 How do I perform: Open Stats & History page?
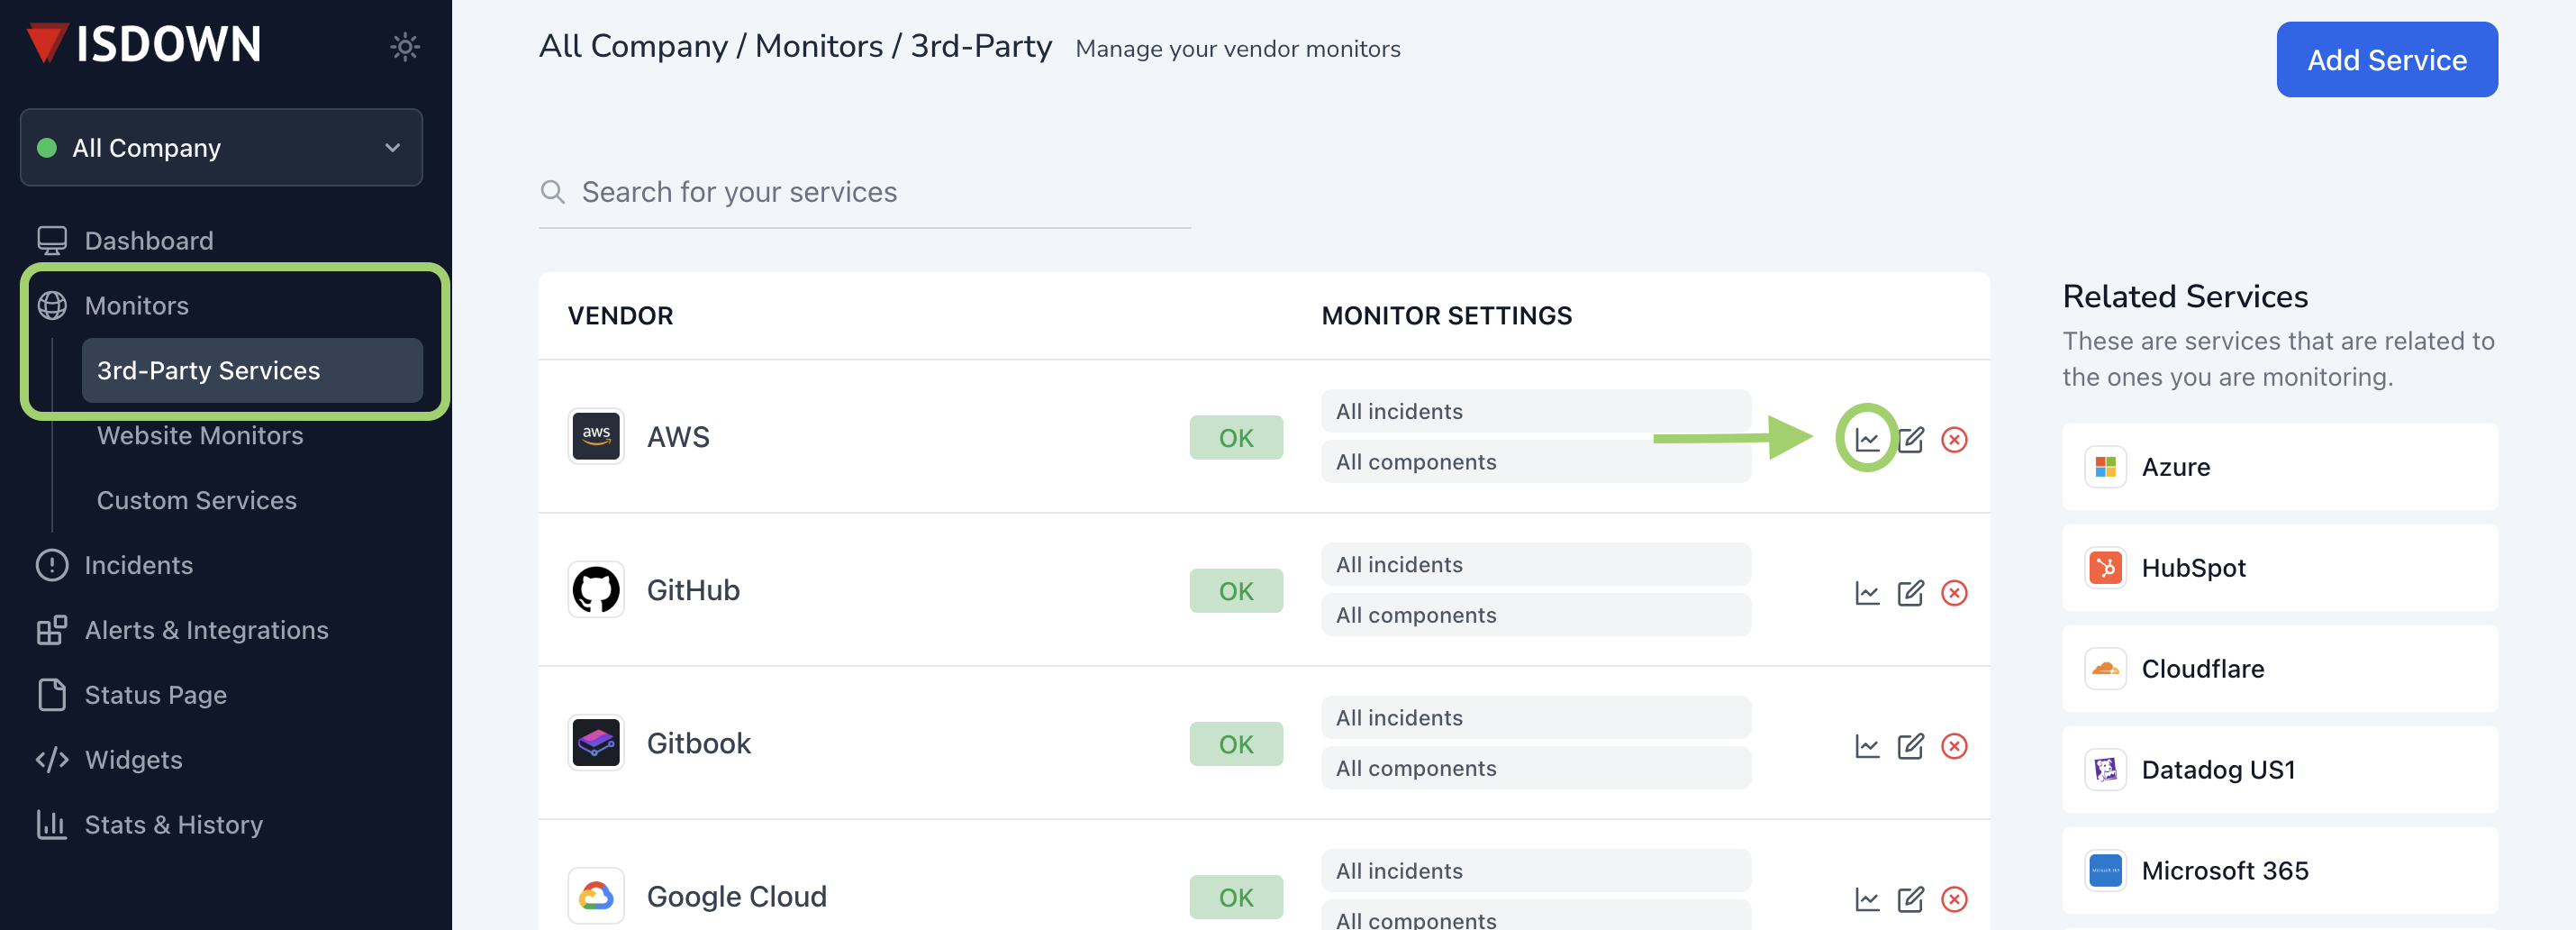coord(173,824)
